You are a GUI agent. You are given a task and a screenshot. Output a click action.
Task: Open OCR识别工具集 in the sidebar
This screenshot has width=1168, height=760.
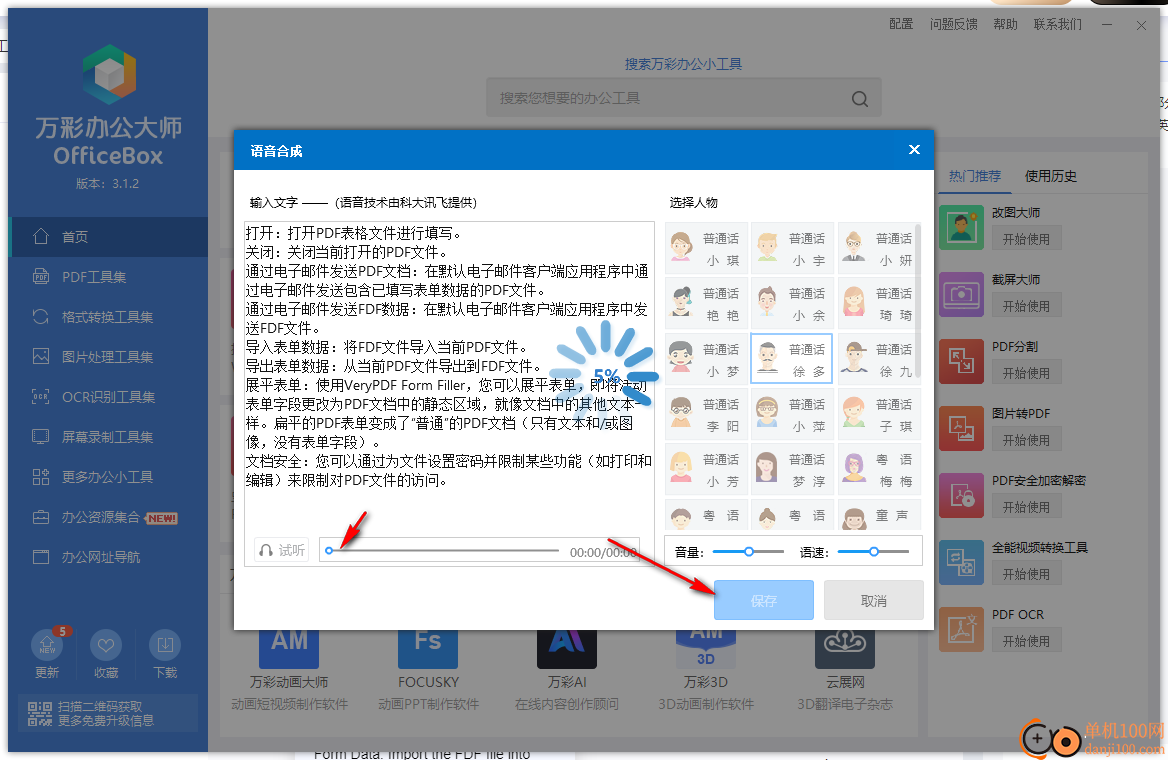(x=109, y=397)
